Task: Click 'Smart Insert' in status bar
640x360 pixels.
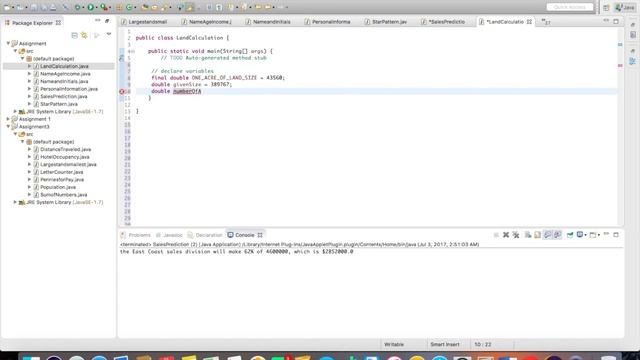Action: coord(445,344)
